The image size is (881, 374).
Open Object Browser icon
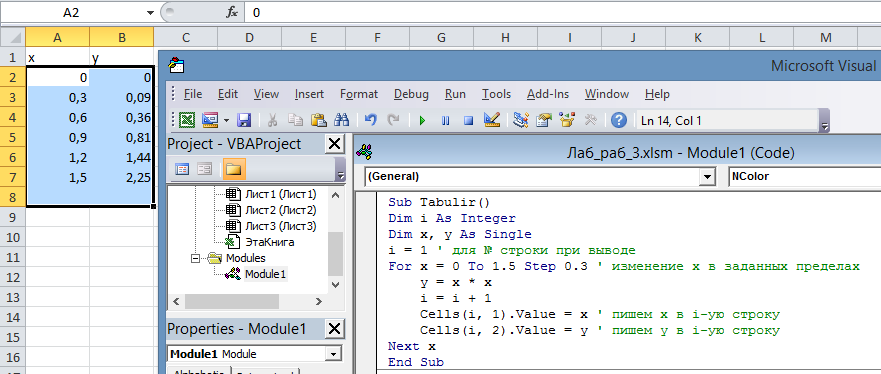point(567,120)
